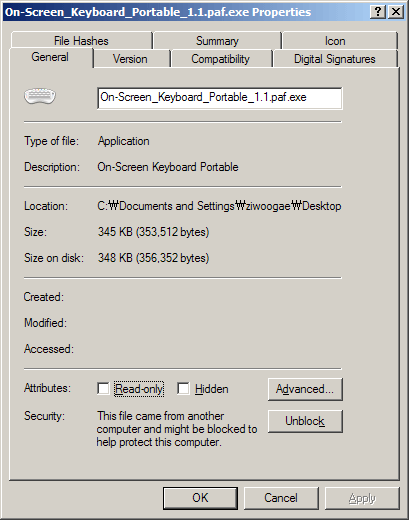Click the keyboard application icon

click(40, 96)
